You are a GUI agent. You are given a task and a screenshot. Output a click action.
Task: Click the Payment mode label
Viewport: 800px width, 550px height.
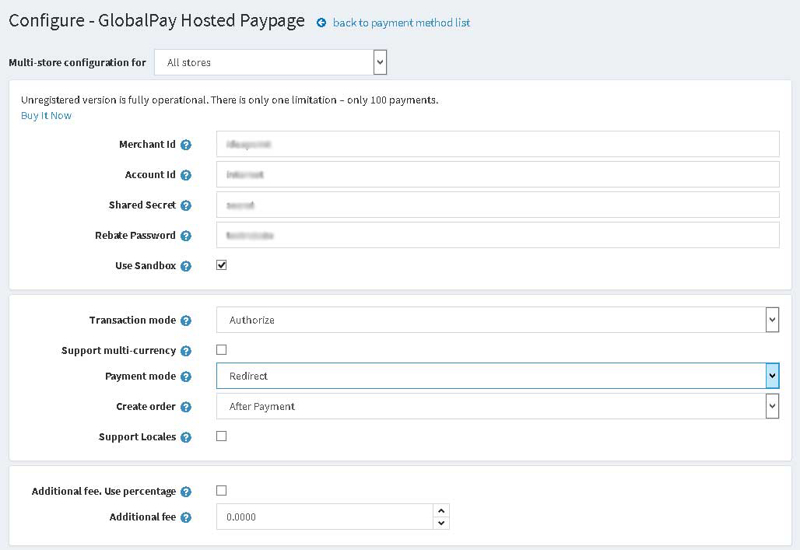click(140, 377)
